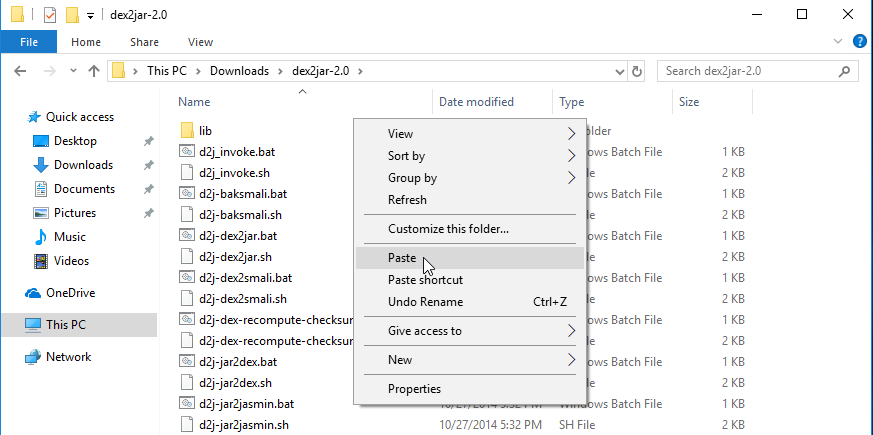Switch to the Share ribbon tab

[x=144, y=42]
